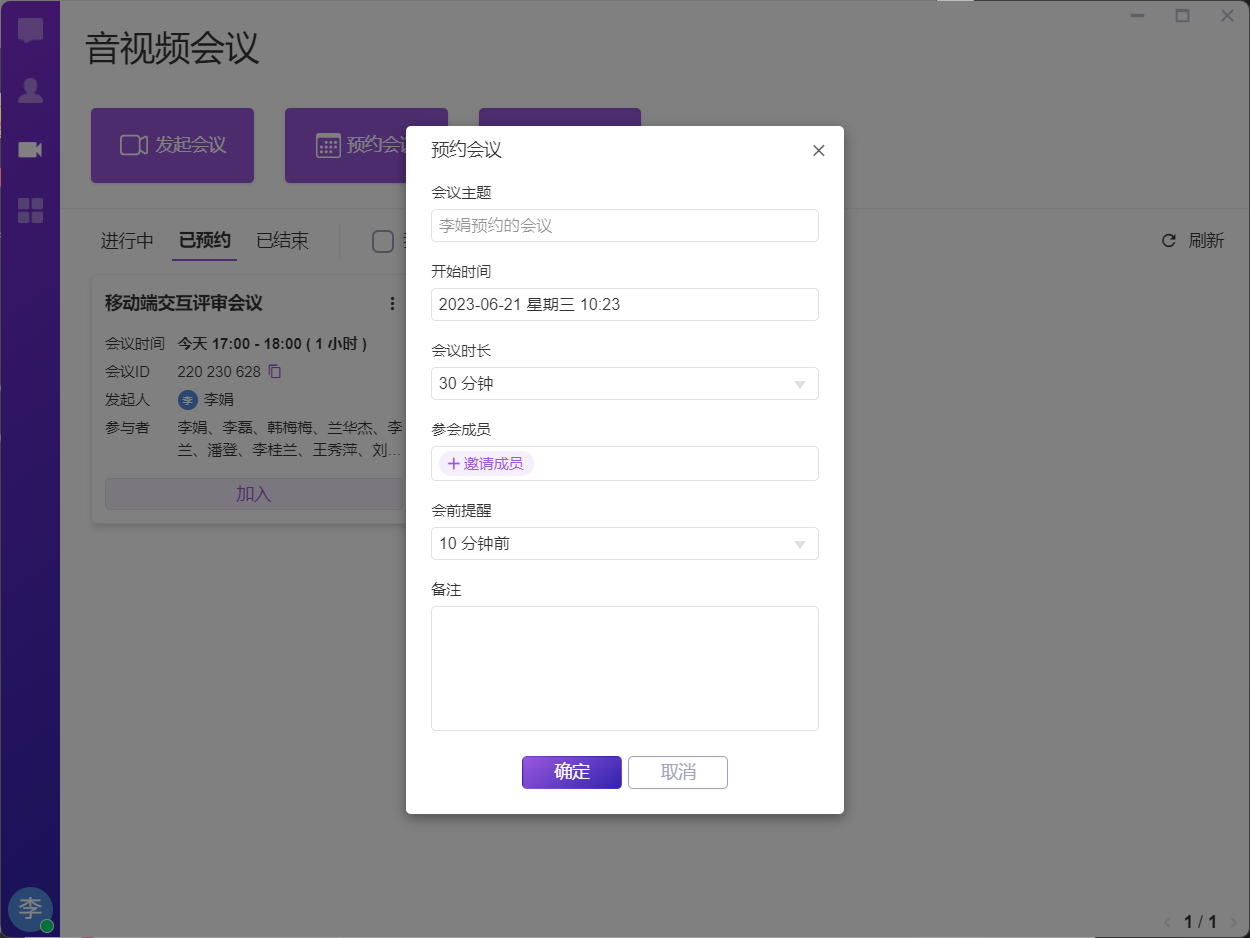Click into the 备注 notes text area
Viewport: 1250px width, 938px height.
(625, 668)
